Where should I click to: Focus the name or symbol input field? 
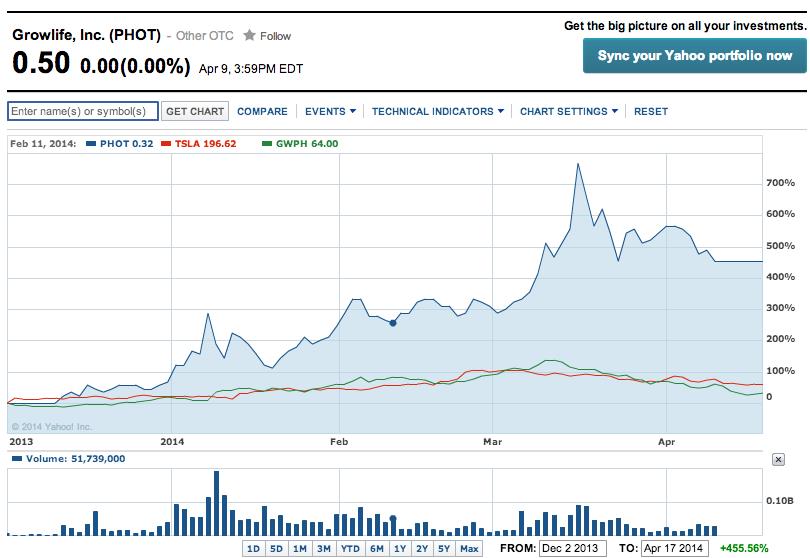pos(83,111)
